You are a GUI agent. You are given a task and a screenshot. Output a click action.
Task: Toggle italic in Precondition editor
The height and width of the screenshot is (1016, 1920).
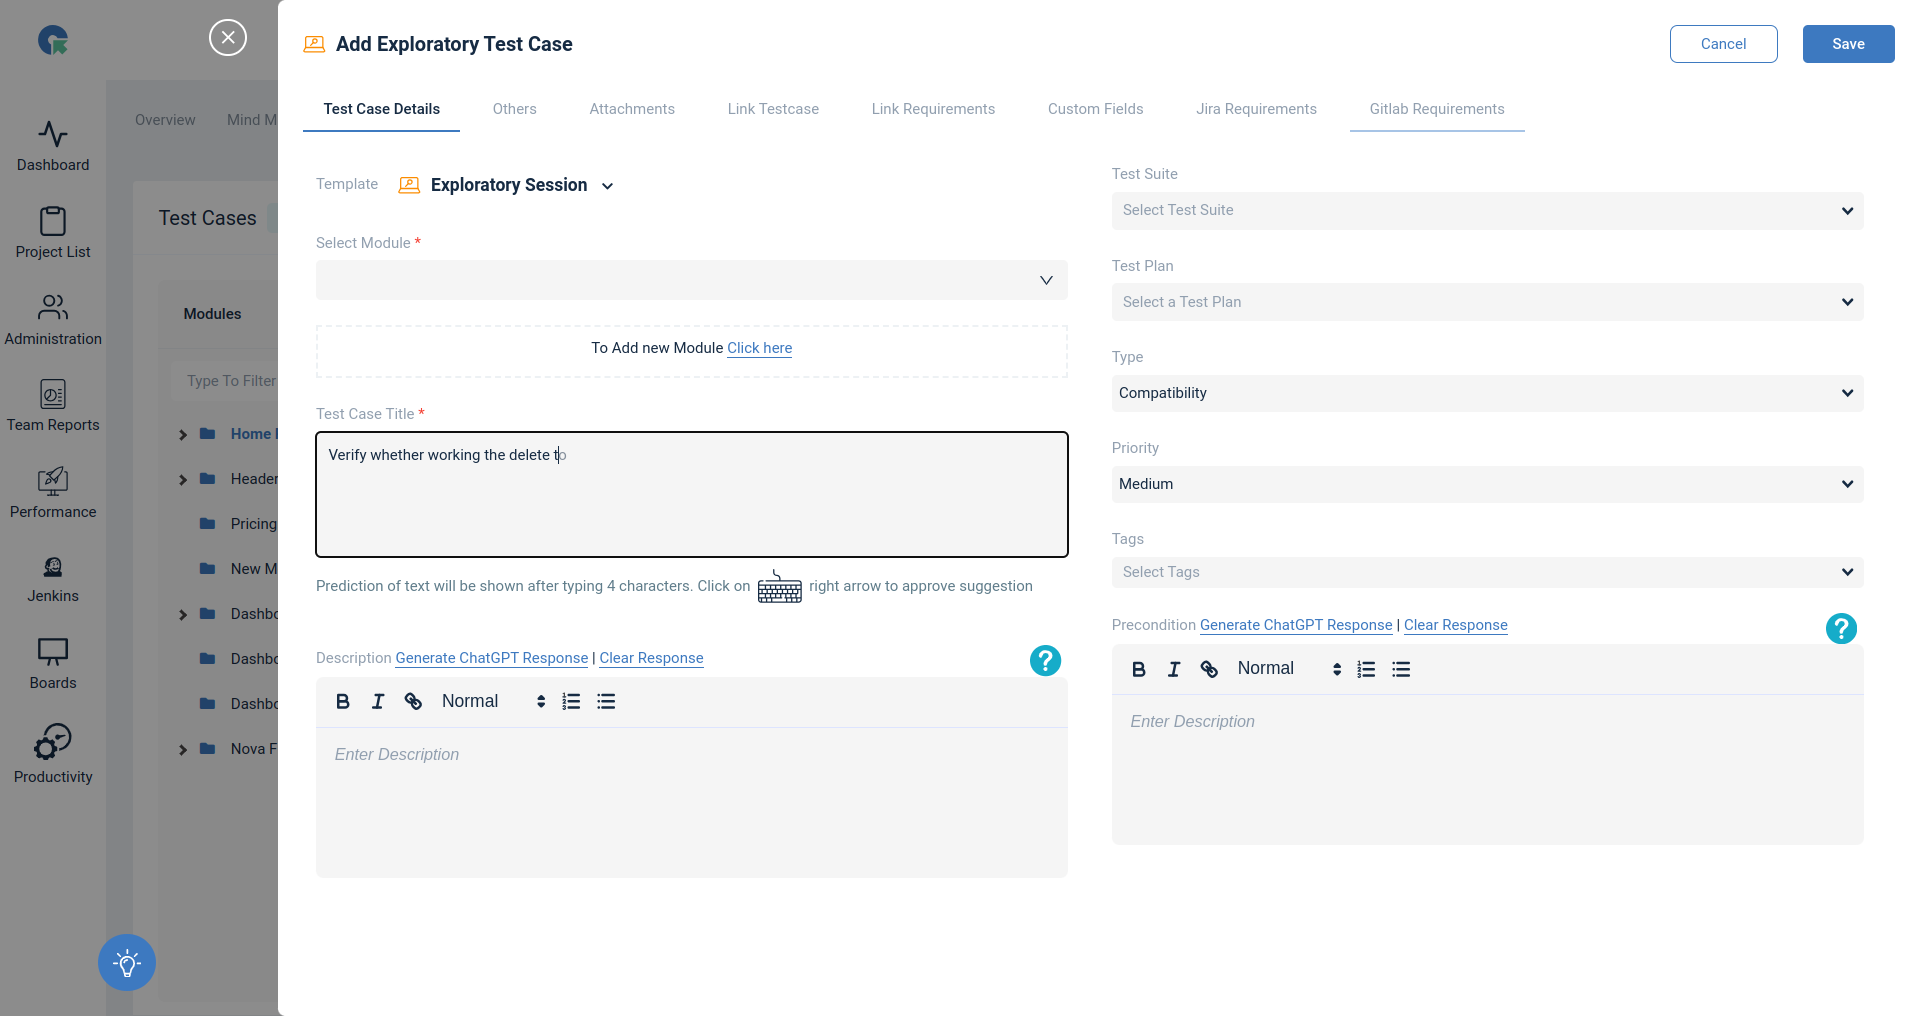pyautogui.click(x=1174, y=670)
